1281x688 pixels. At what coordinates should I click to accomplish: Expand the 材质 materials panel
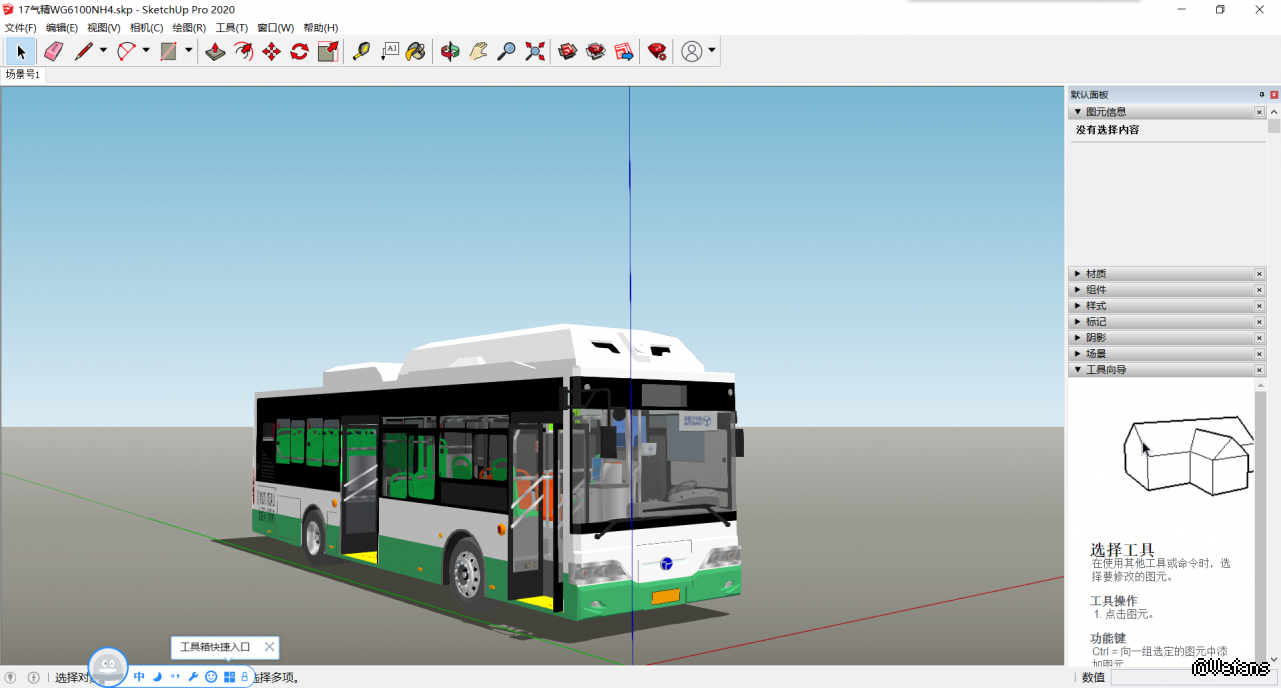pyautogui.click(x=1096, y=274)
